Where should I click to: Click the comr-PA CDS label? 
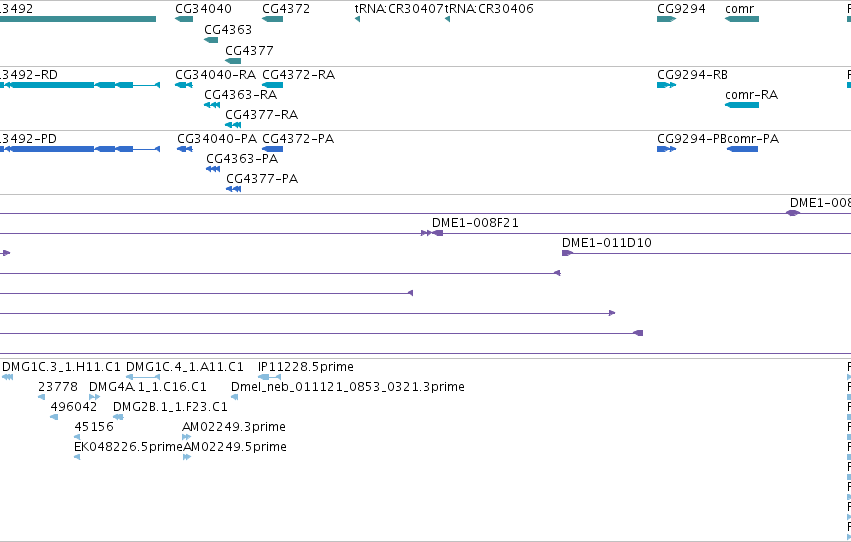753,138
